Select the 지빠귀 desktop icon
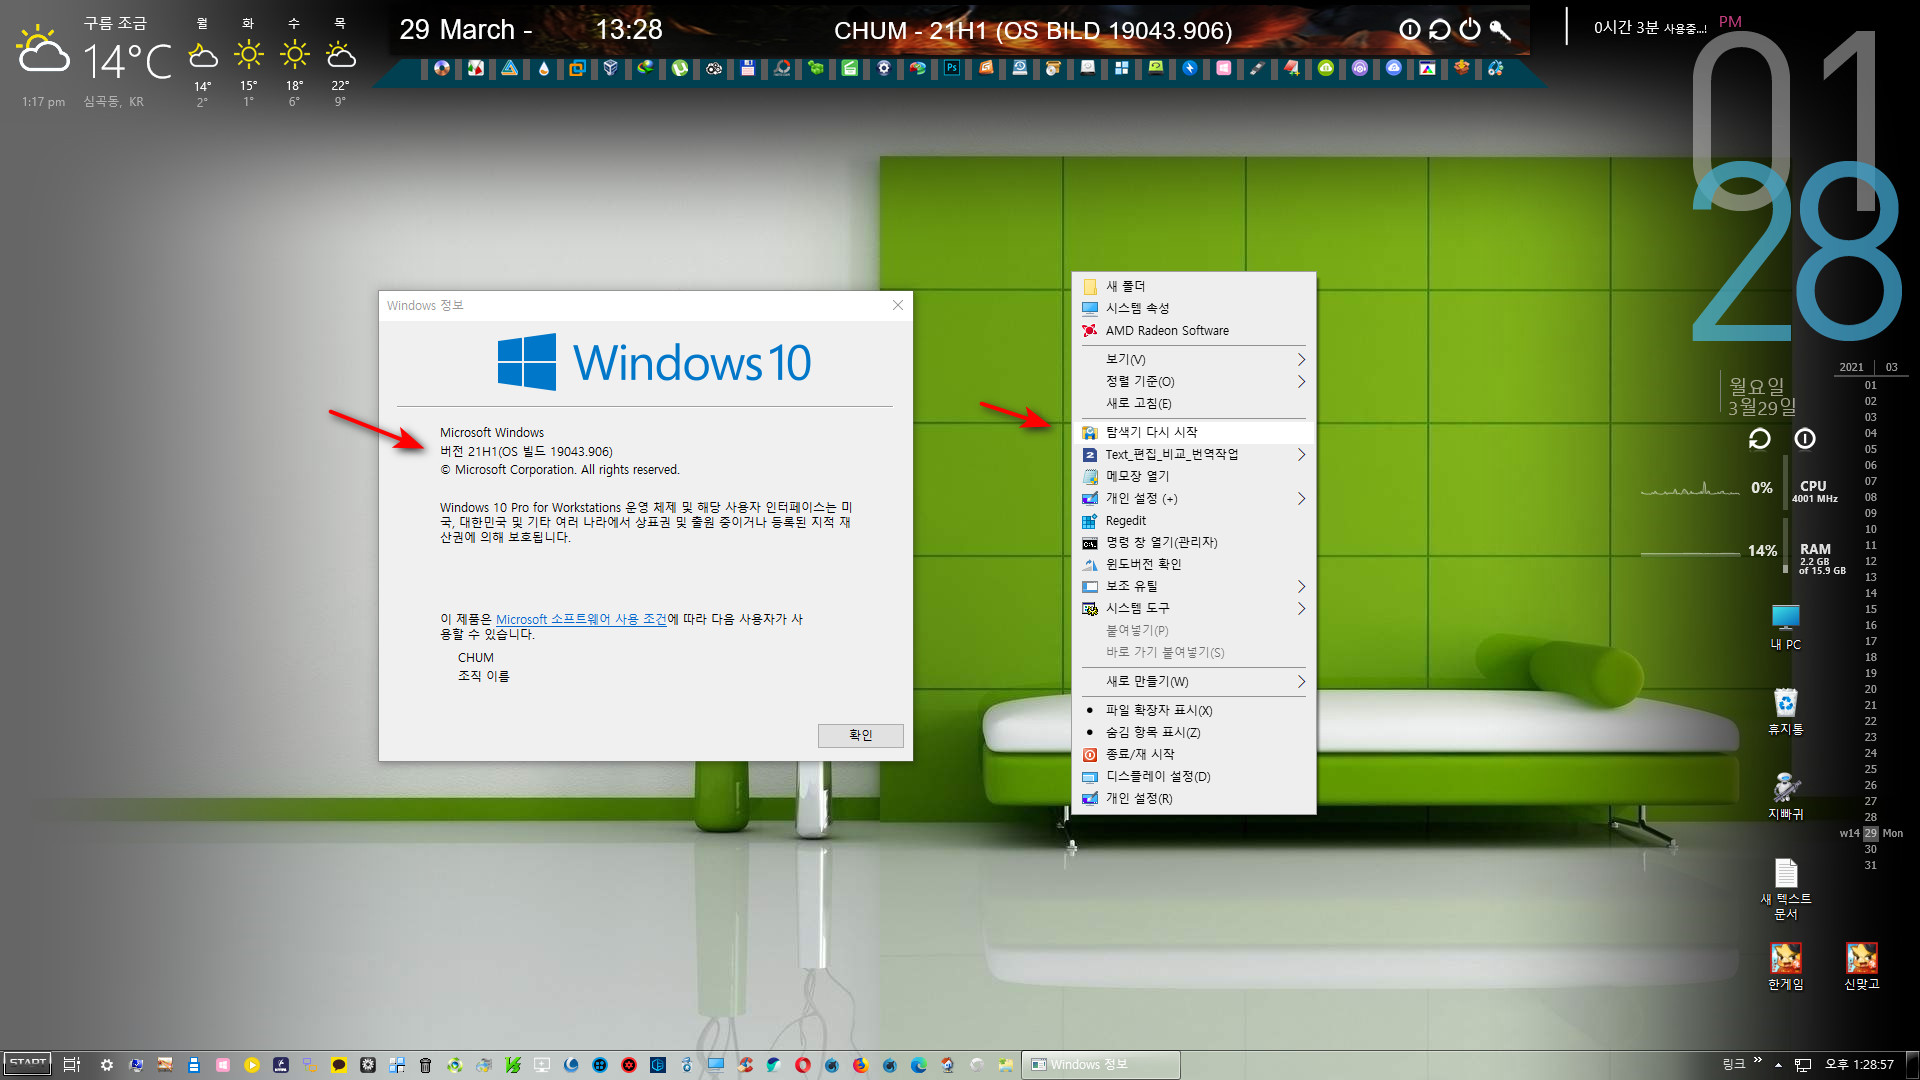The image size is (1920, 1080). pos(1786,796)
